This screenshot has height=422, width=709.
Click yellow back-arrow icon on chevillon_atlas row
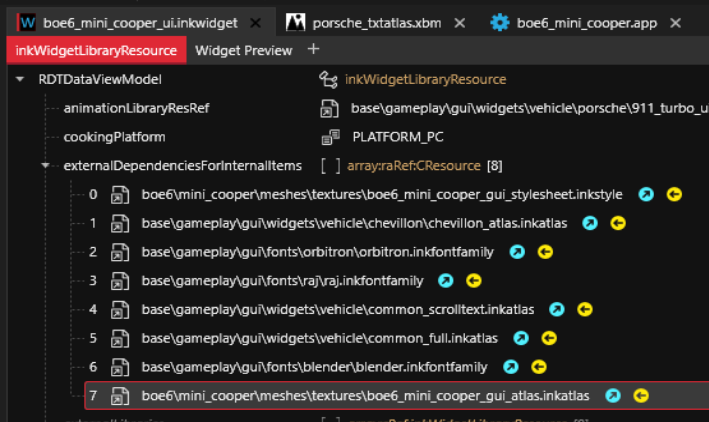click(618, 223)
